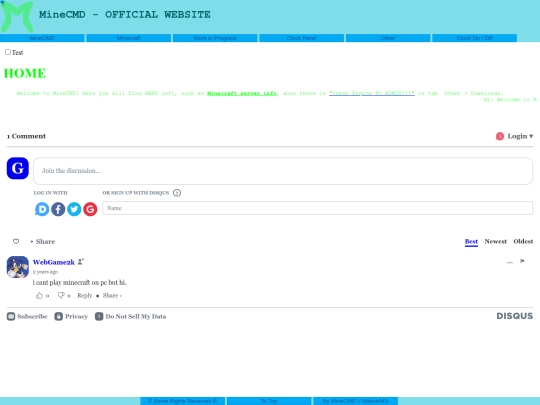
Task: Click the heart recommend icon
Action: coord(16,241)
